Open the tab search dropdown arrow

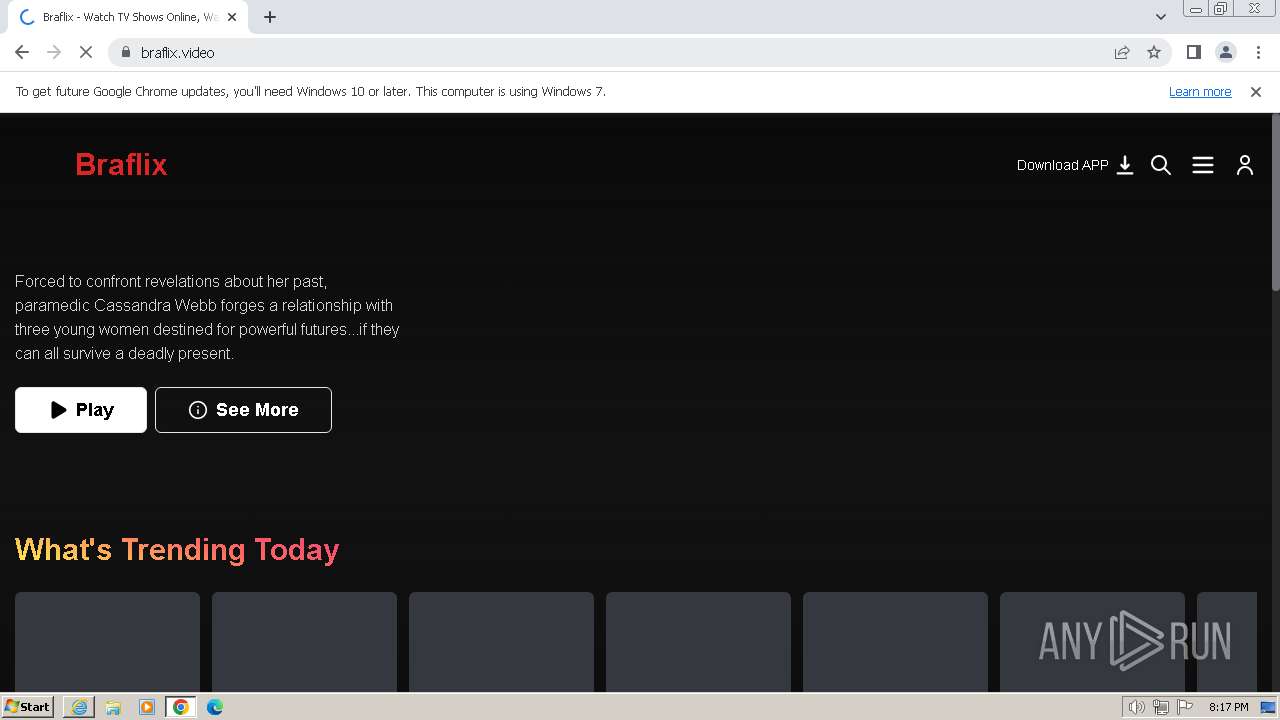tap(1160, 17)
